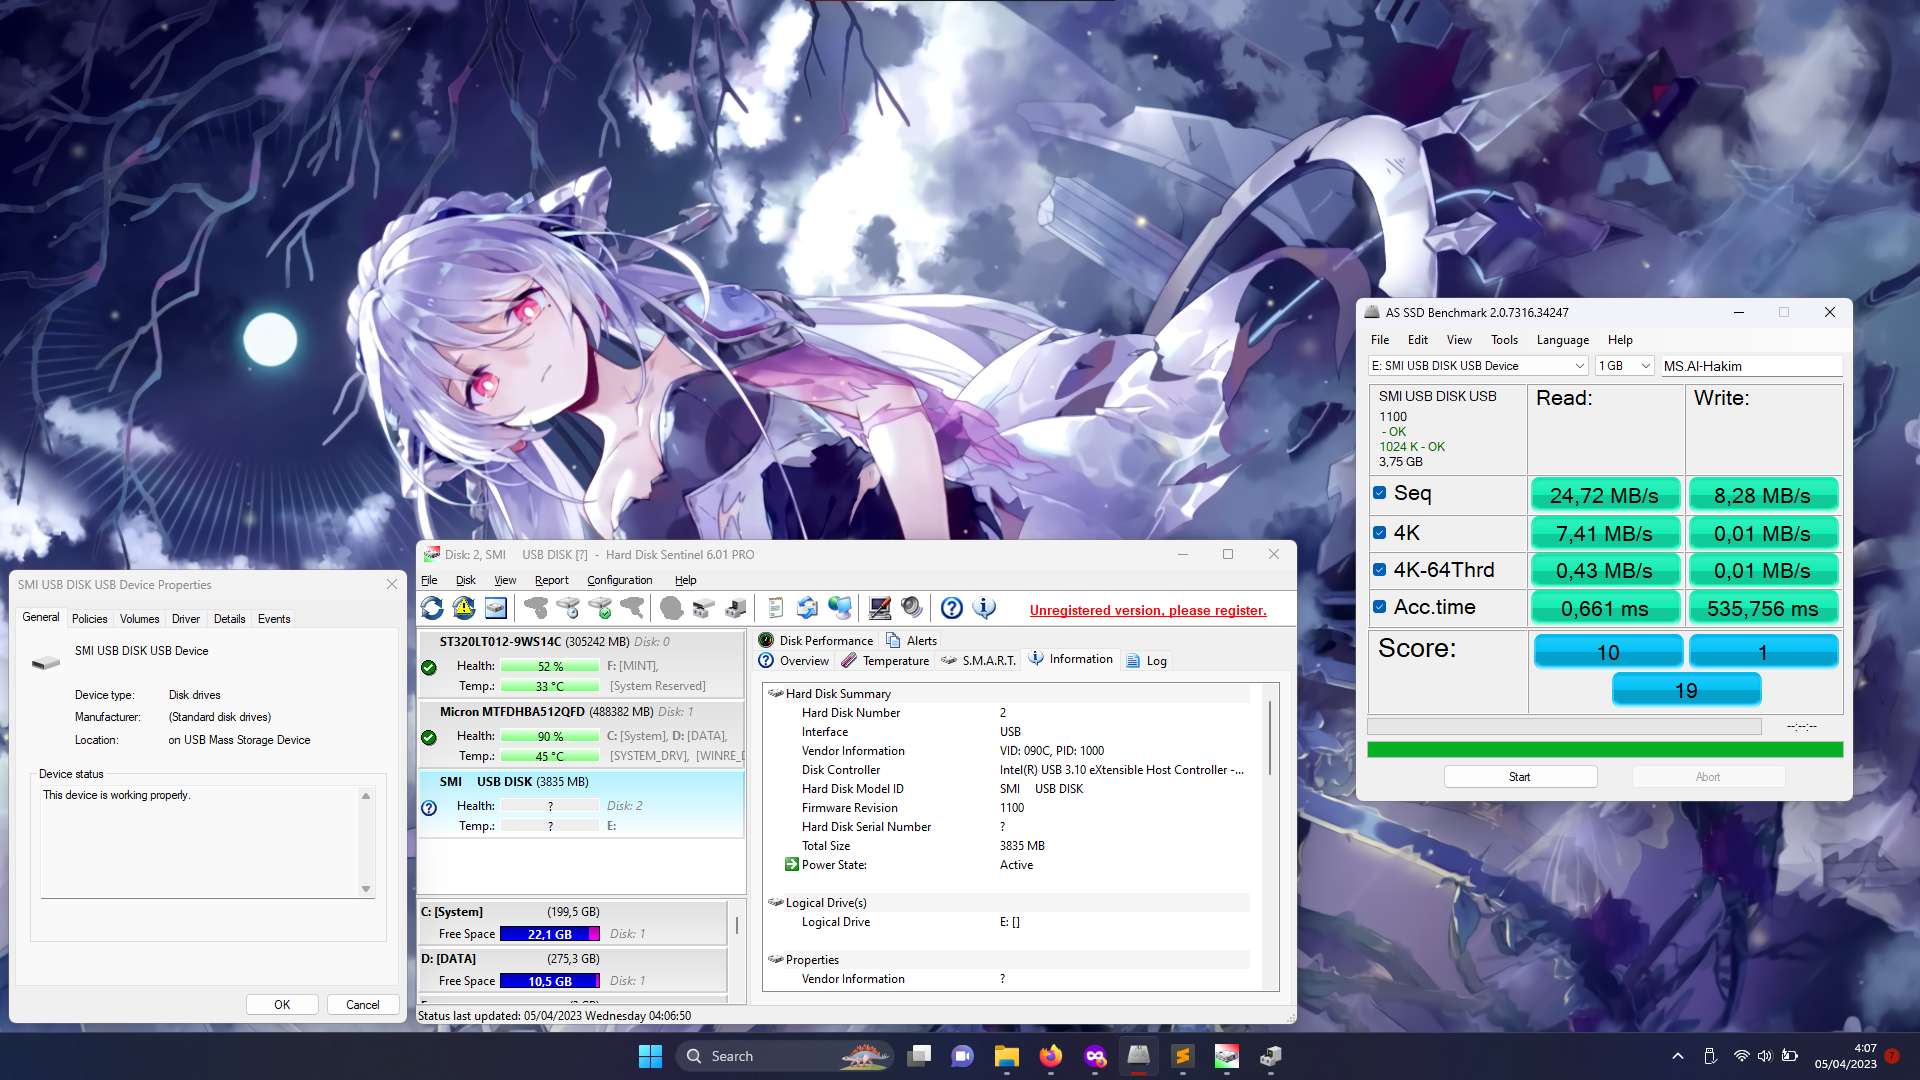Click the notepad report icon in Hard Disk Sentinel toolbar

(x=775, y=608)
